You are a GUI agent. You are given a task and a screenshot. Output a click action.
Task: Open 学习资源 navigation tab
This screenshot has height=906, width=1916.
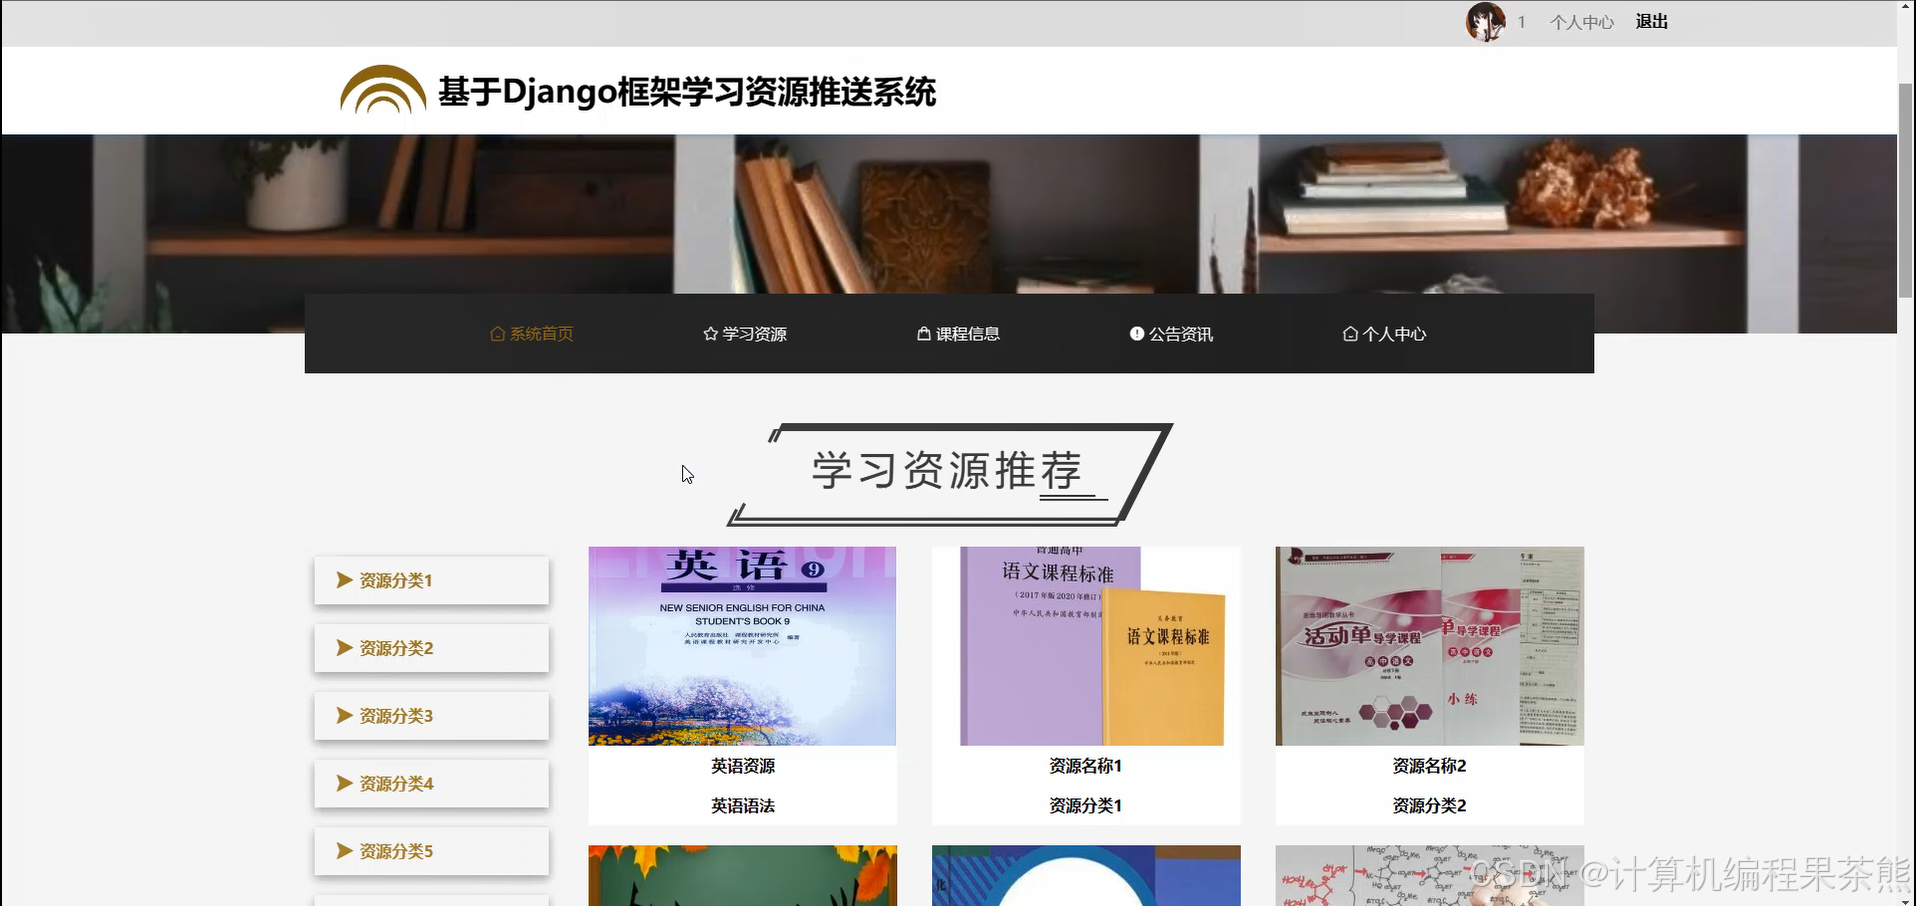coord(745,334)
